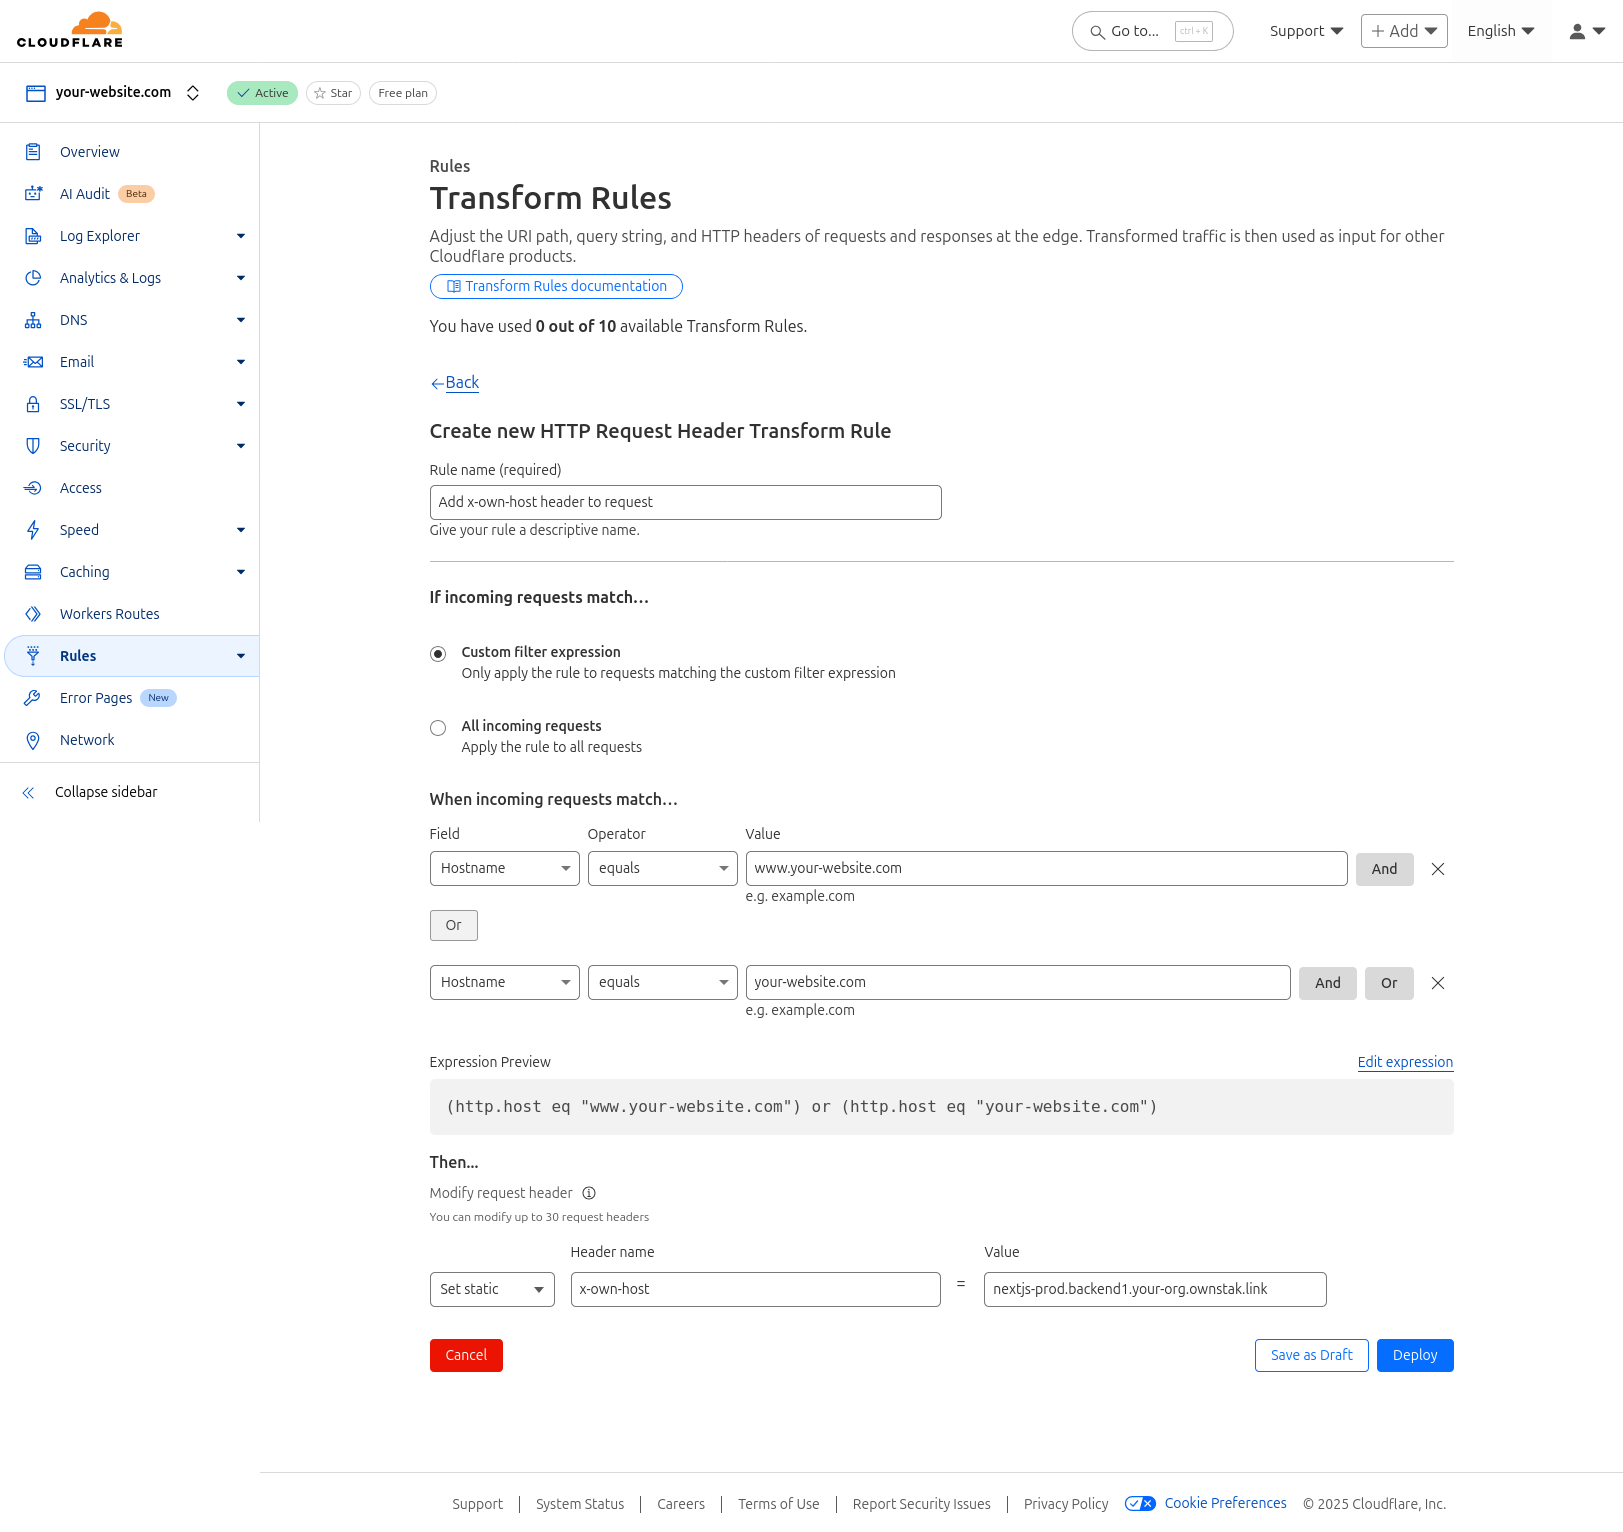Viewport: 1623px width, 1532px height.
Task: Open the user account icon menu
Action: [1586, 31]
